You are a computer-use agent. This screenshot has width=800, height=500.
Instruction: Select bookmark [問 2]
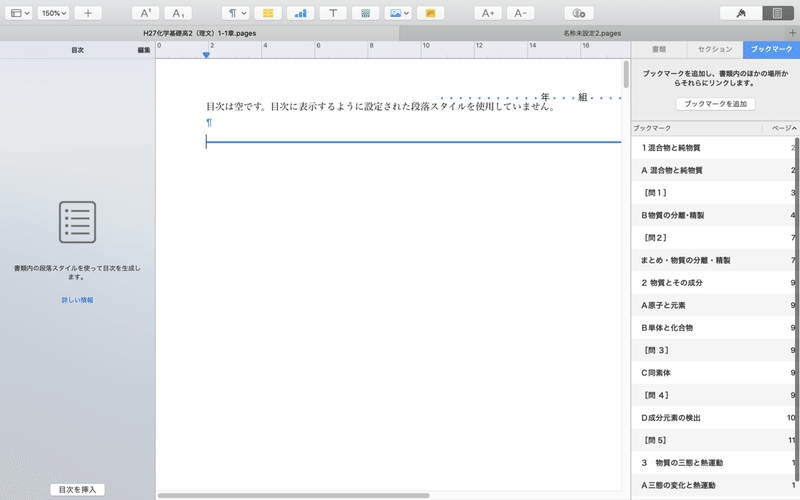715,238
